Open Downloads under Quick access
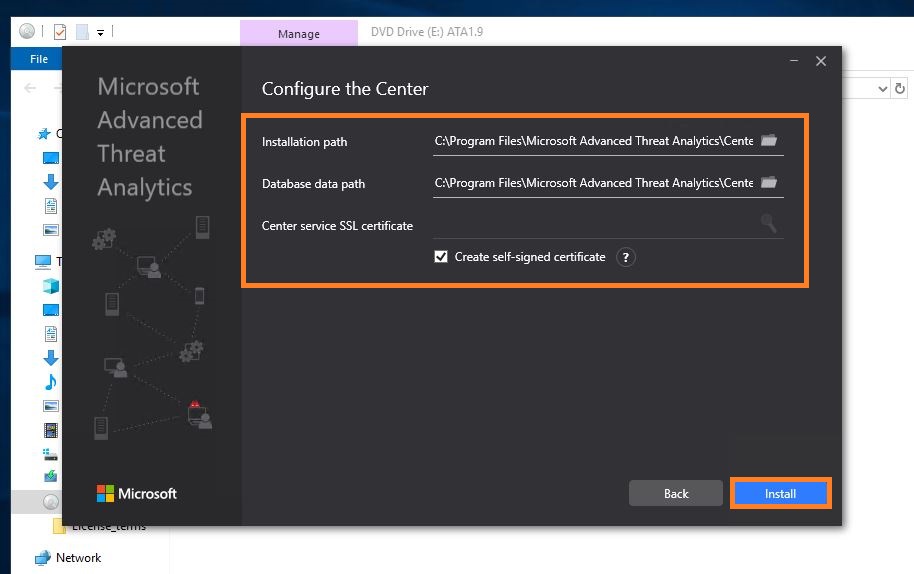This screenshot has height=574, width=914. click(51, 182)
